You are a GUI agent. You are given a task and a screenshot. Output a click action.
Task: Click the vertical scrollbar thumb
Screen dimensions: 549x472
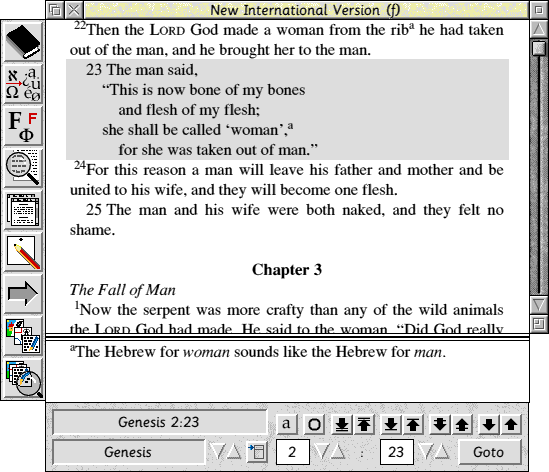(539, 48)
